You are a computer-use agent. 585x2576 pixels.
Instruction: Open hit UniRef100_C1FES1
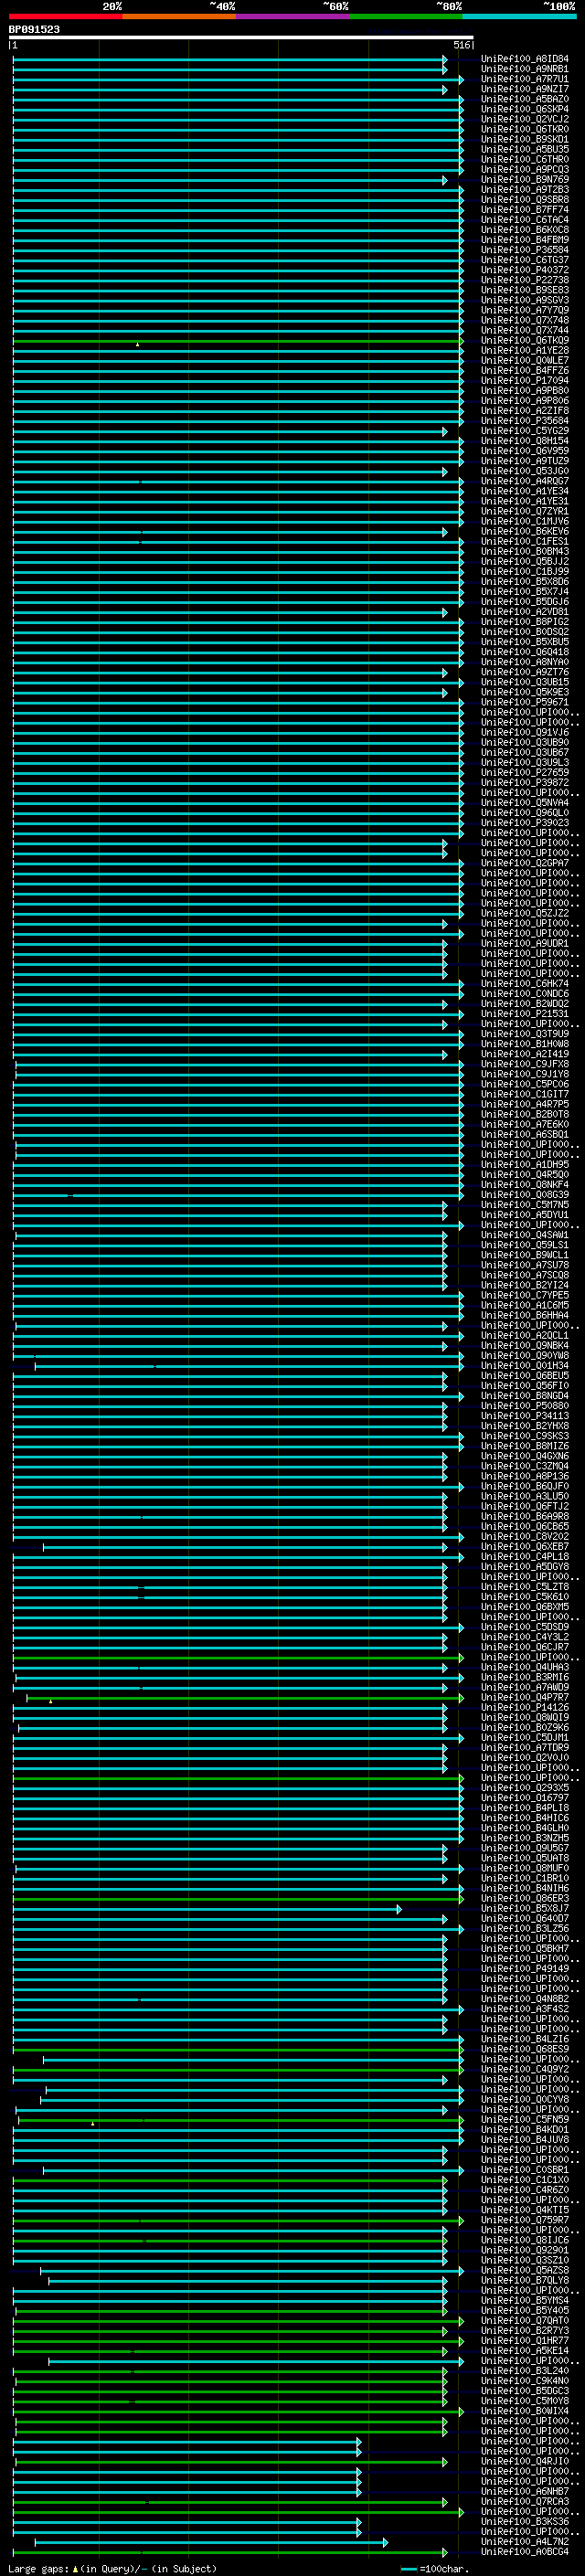coord(524,541)
